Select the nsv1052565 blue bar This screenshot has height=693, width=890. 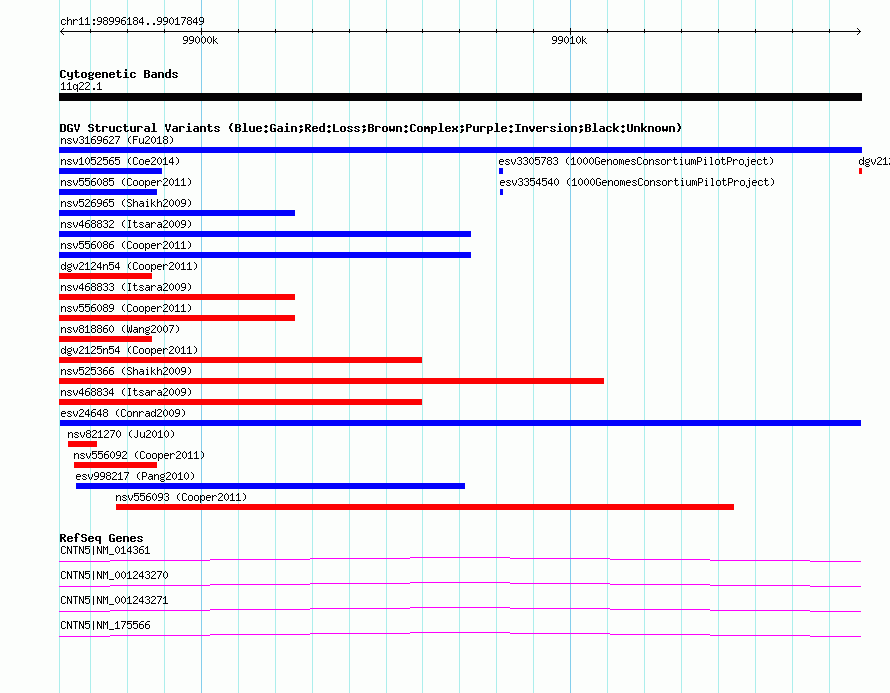pos(111,171)
